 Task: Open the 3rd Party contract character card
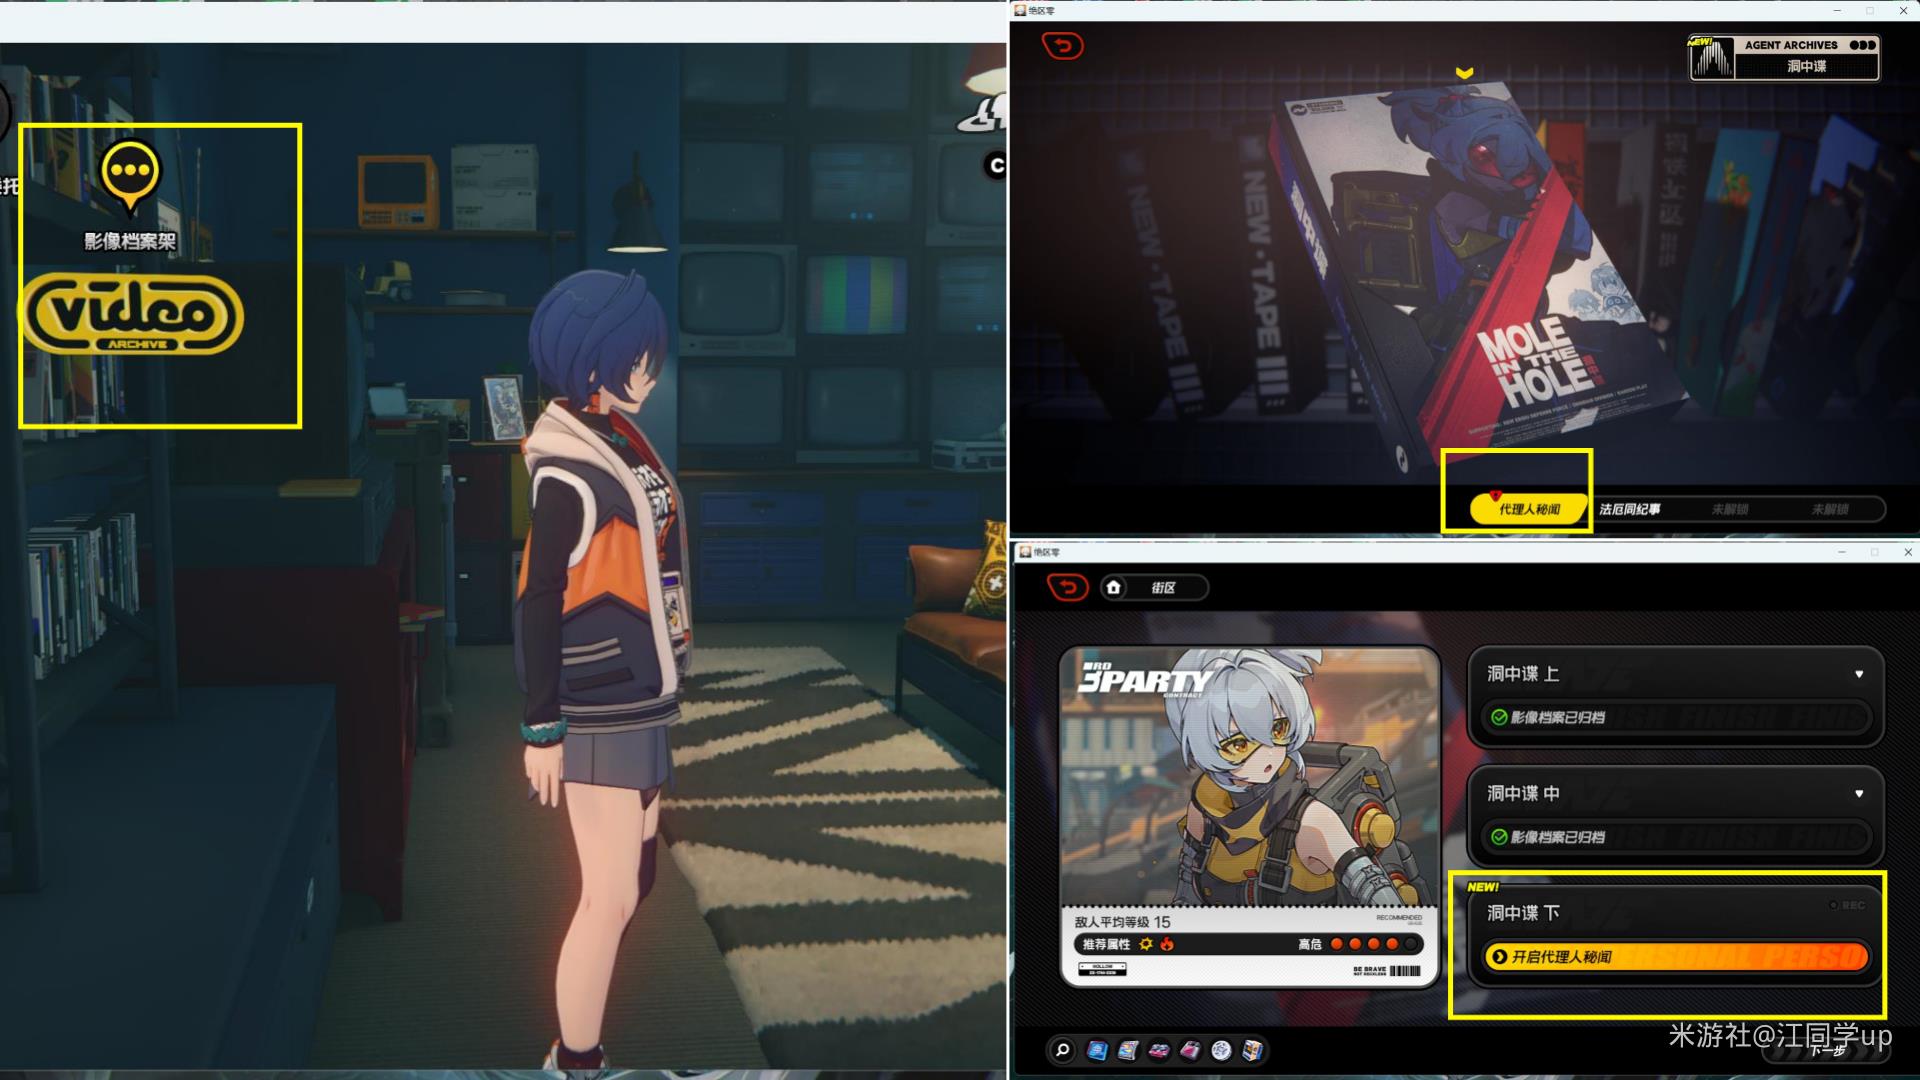[1249, 816]
